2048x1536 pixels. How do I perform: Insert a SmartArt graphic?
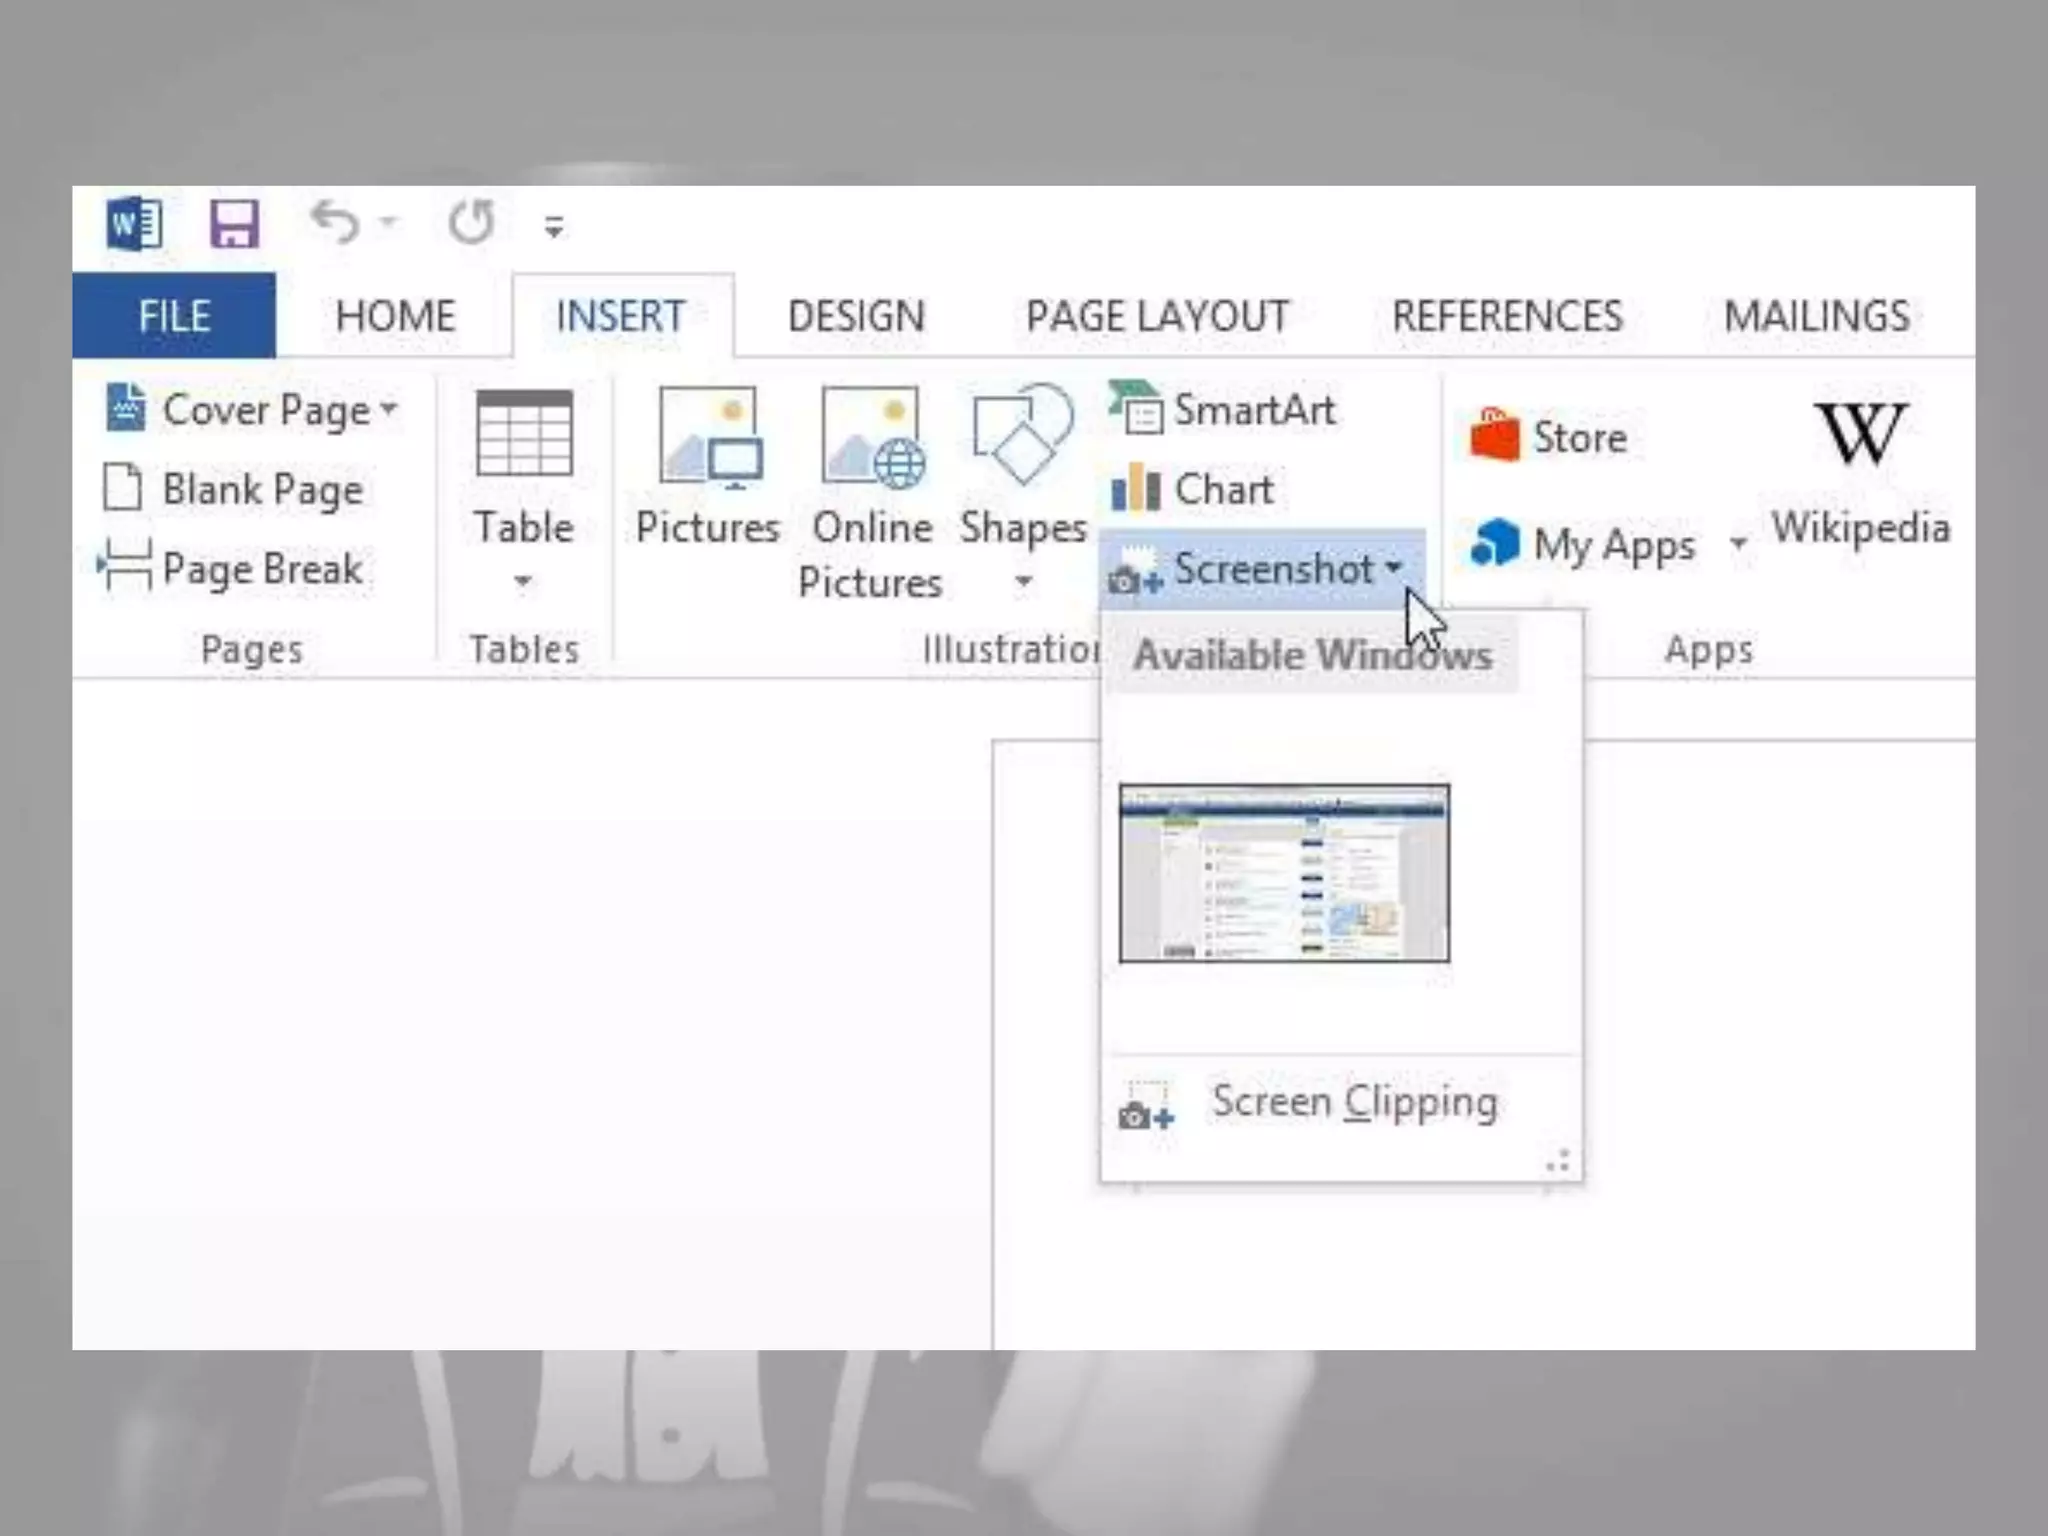click(x=1224, y=410)
